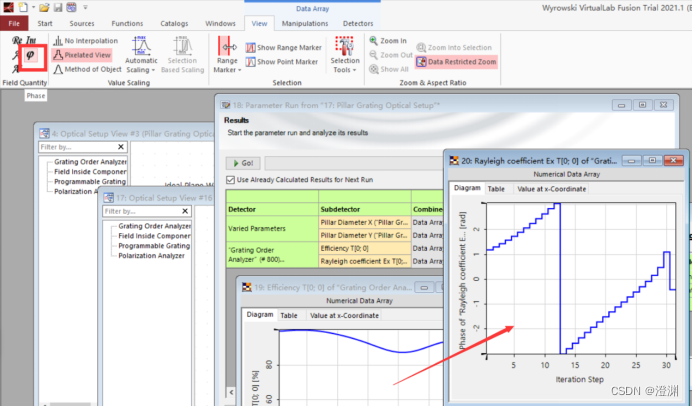Open the File menu
693x406 pixels.
click(14, 23)
